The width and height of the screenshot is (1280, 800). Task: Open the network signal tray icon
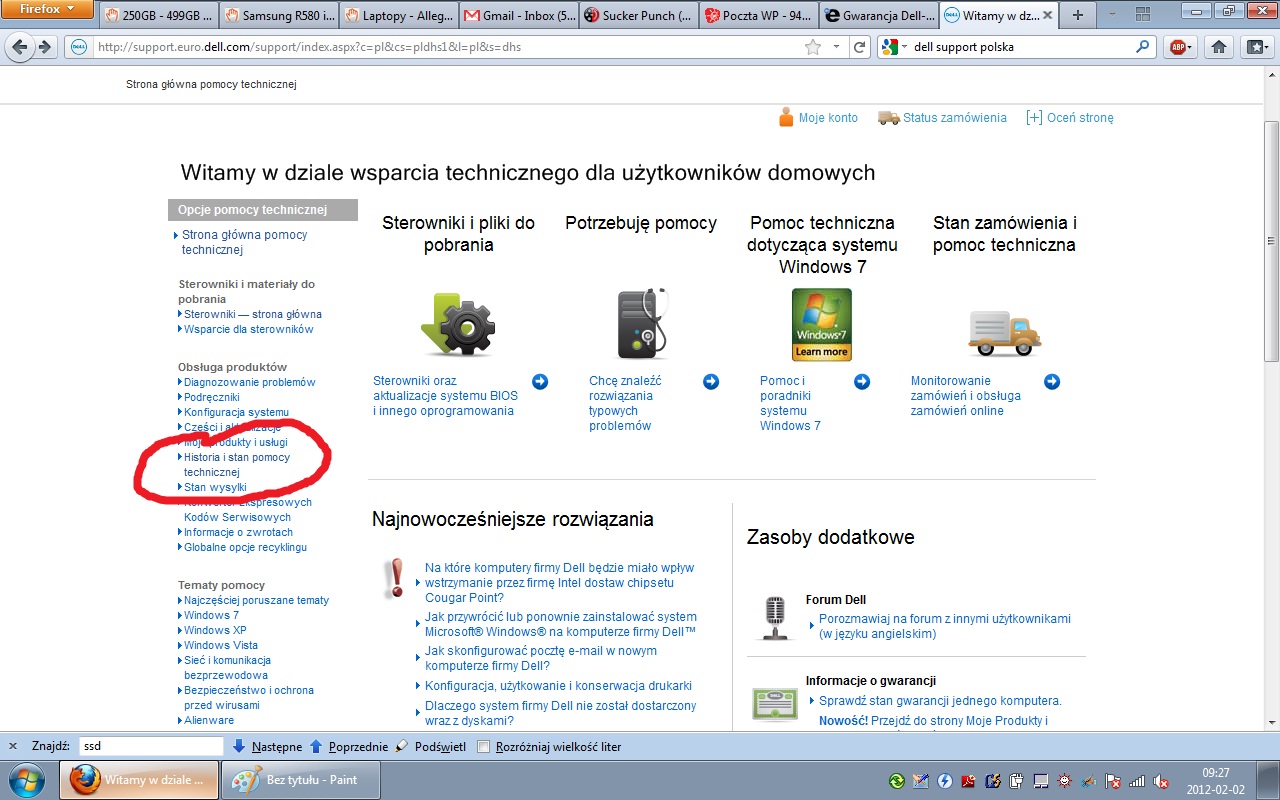point(1136,781)
